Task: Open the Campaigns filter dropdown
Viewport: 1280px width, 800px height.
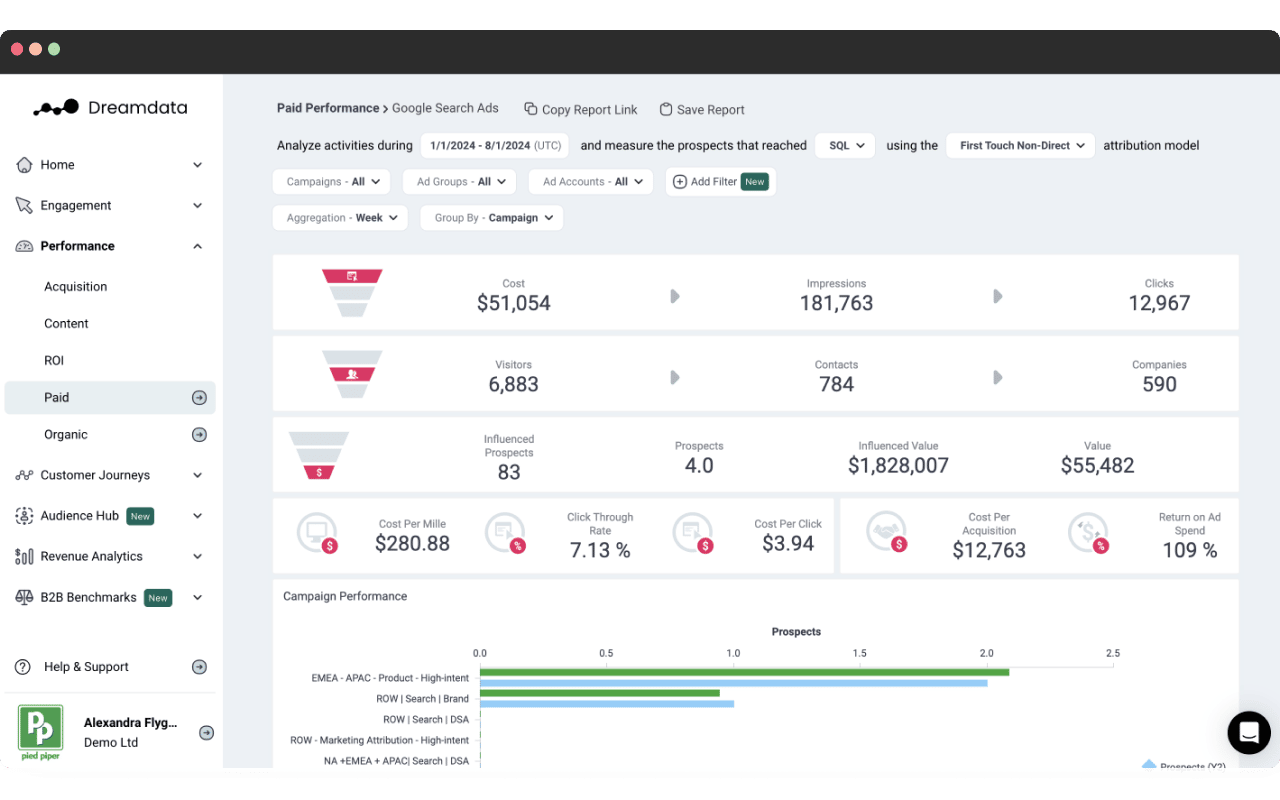Action: pos(331,181)
